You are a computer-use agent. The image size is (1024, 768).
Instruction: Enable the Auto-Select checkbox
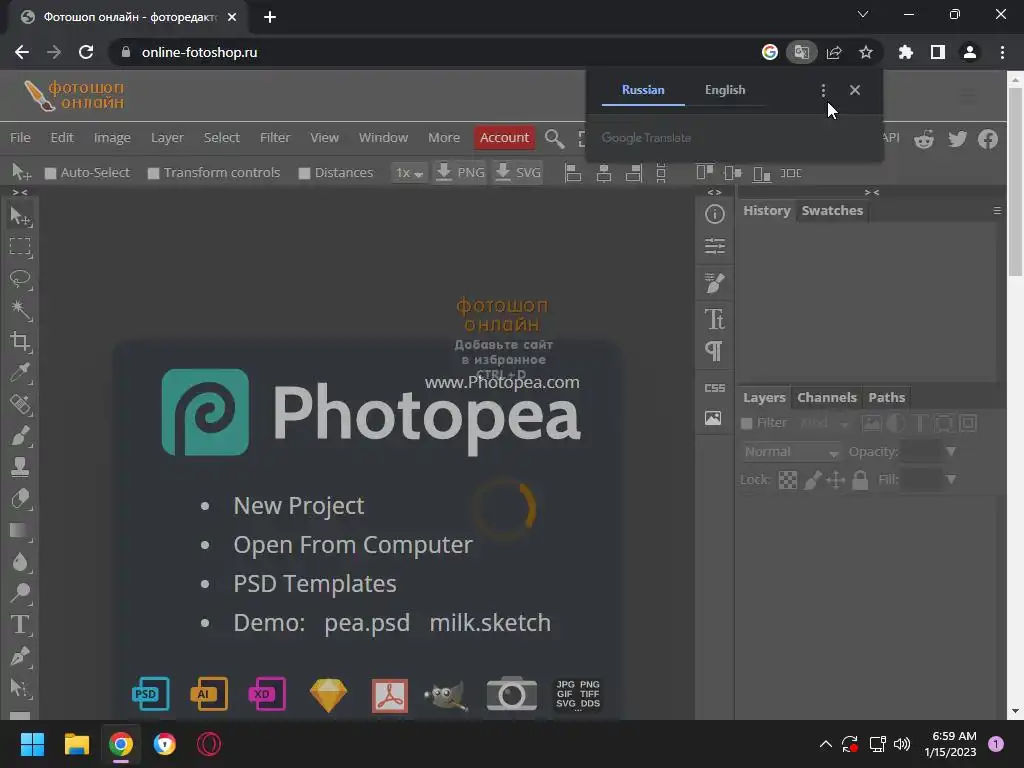coord(50,173)
